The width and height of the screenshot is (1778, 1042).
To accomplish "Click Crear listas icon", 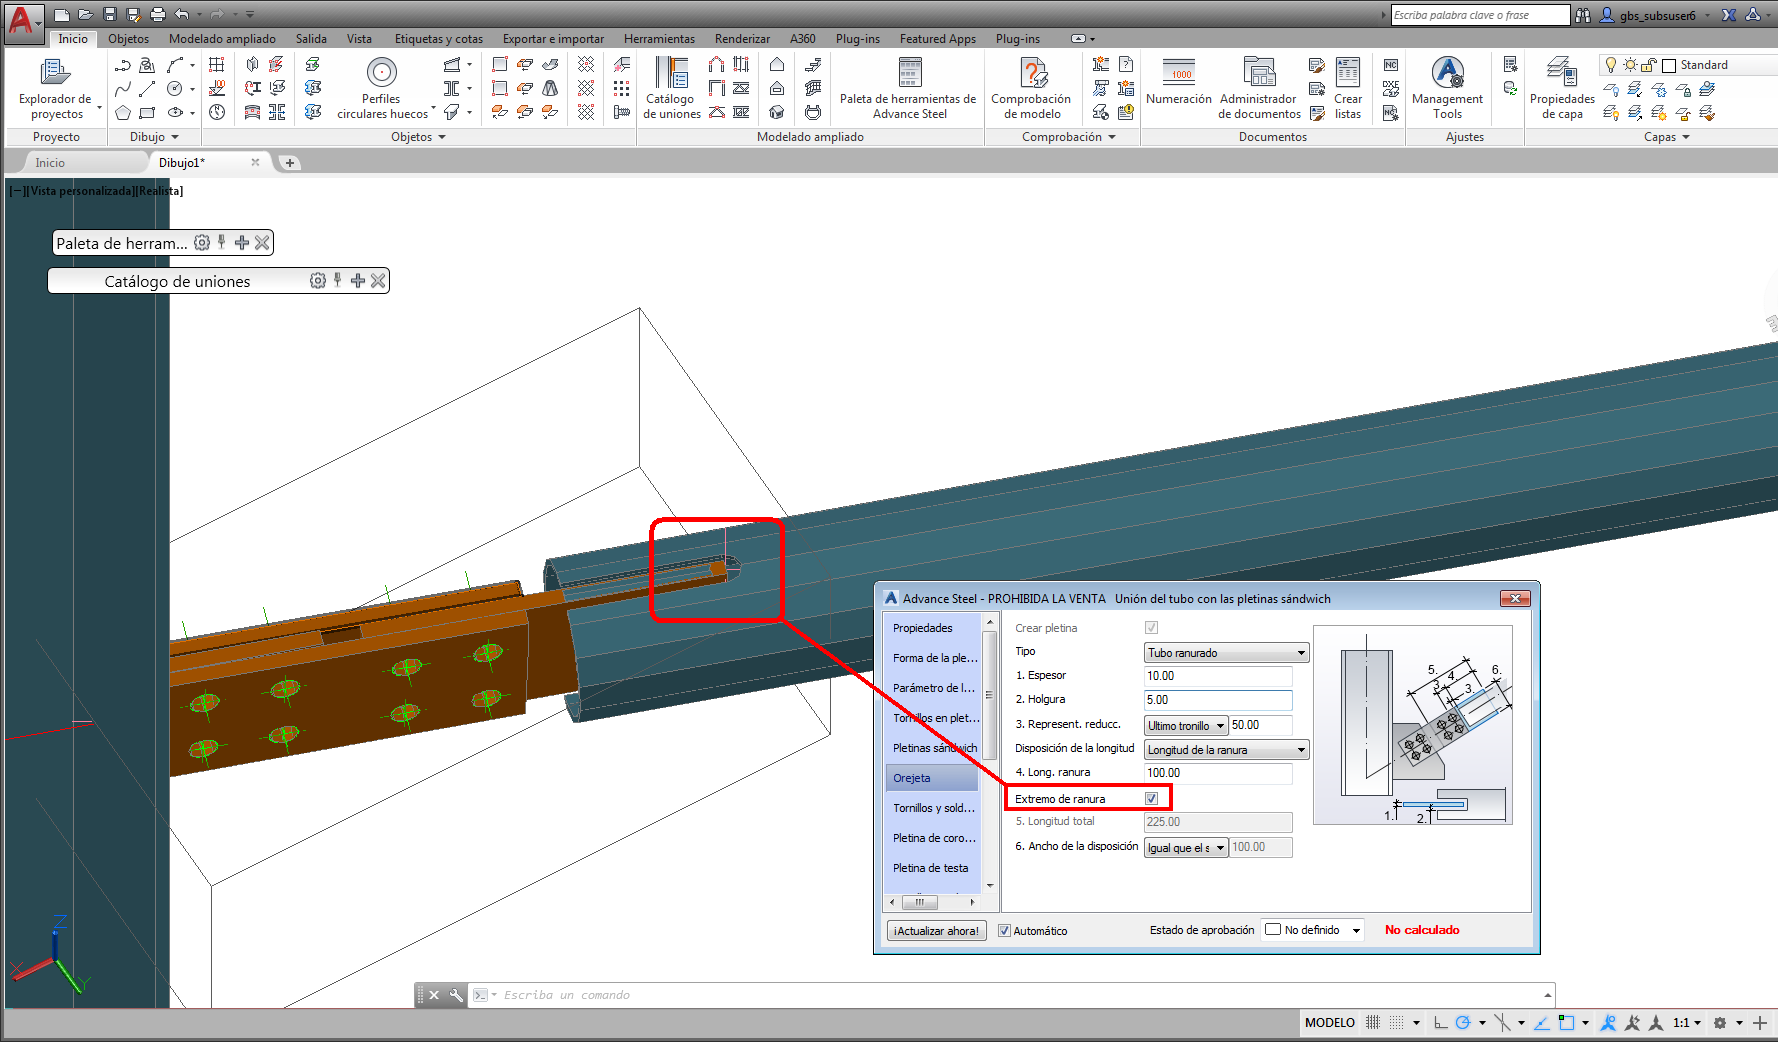I will (1348, 88).
